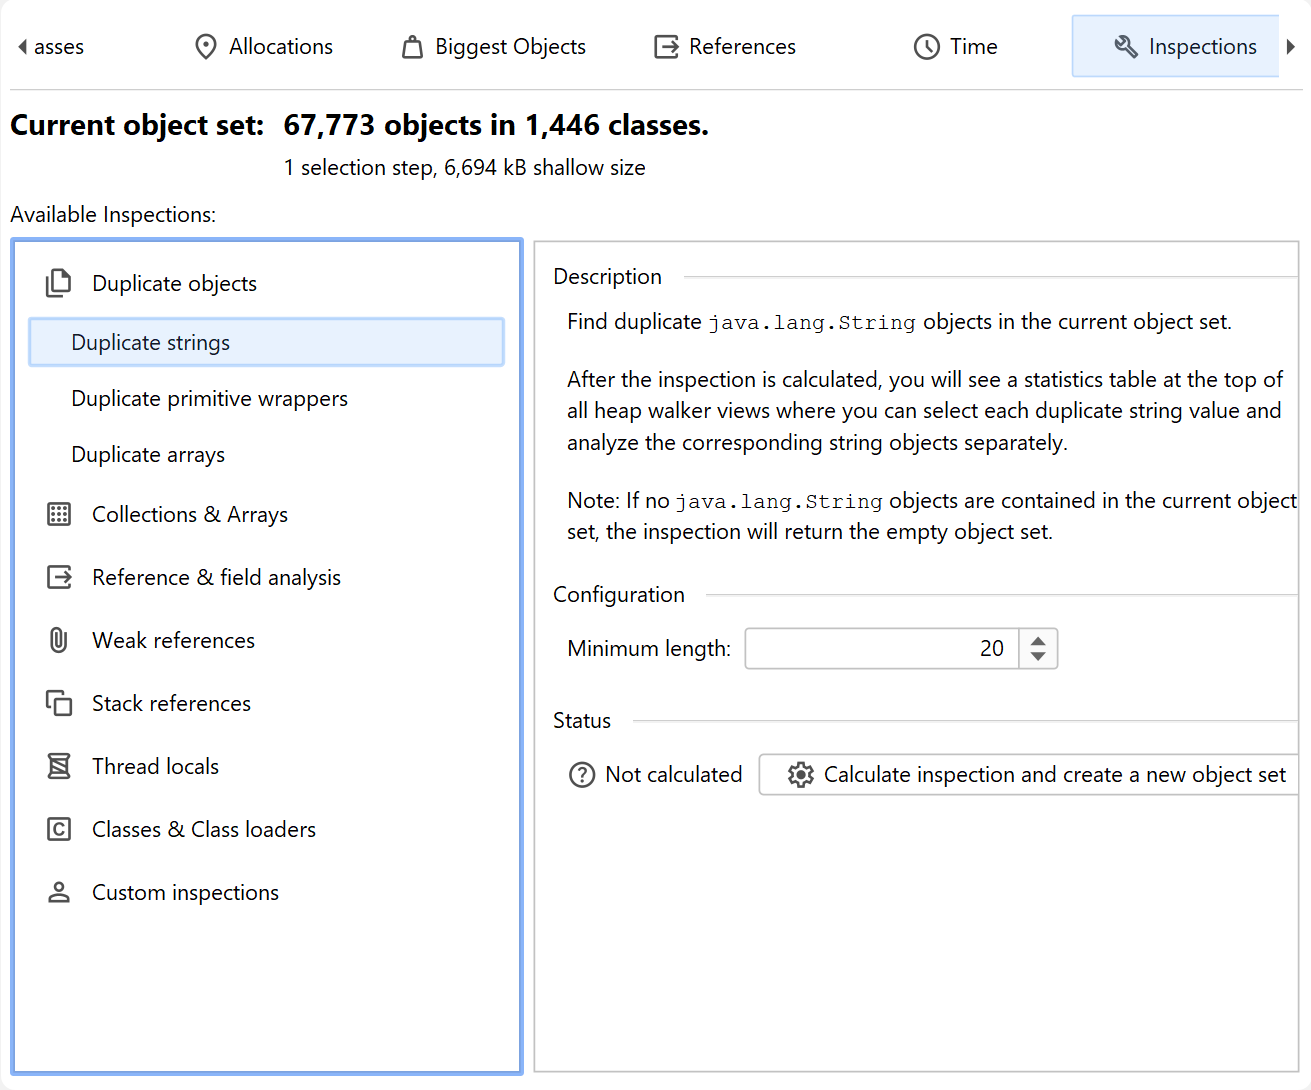
Task: Click the Collections & Arrays grid icon
Action: tap(59, 515)
